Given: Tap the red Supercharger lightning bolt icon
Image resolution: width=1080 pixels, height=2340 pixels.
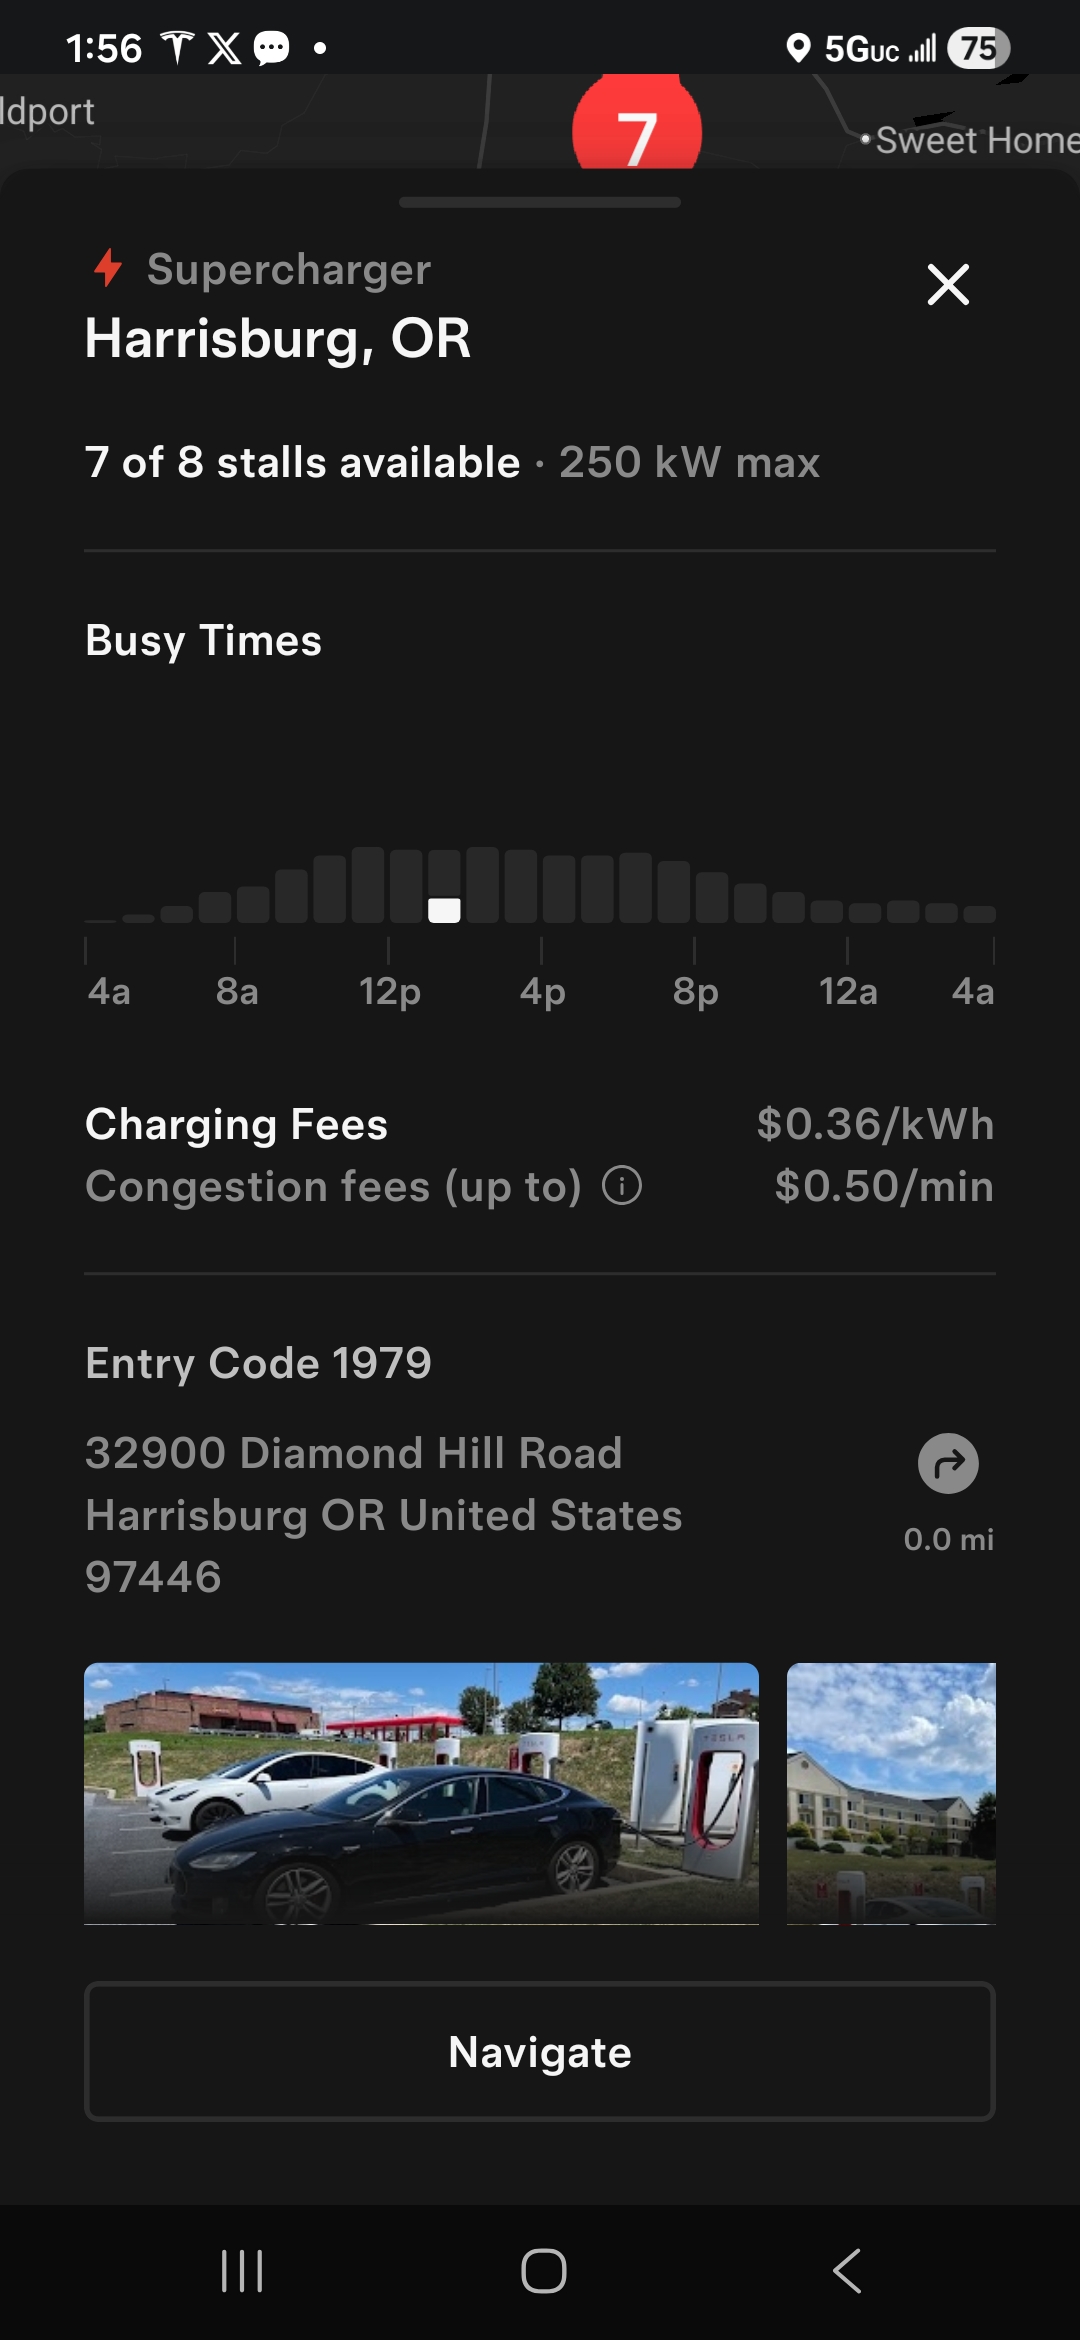Looking at the screenshot, I should click(108, 268).
